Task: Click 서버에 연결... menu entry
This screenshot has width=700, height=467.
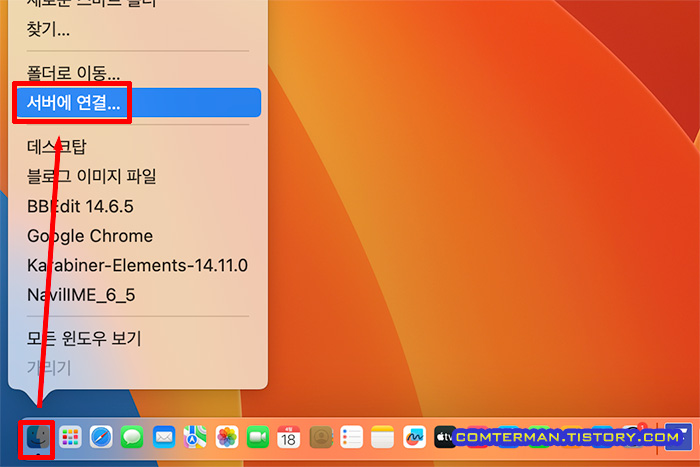Action: (x=138, y=103)
